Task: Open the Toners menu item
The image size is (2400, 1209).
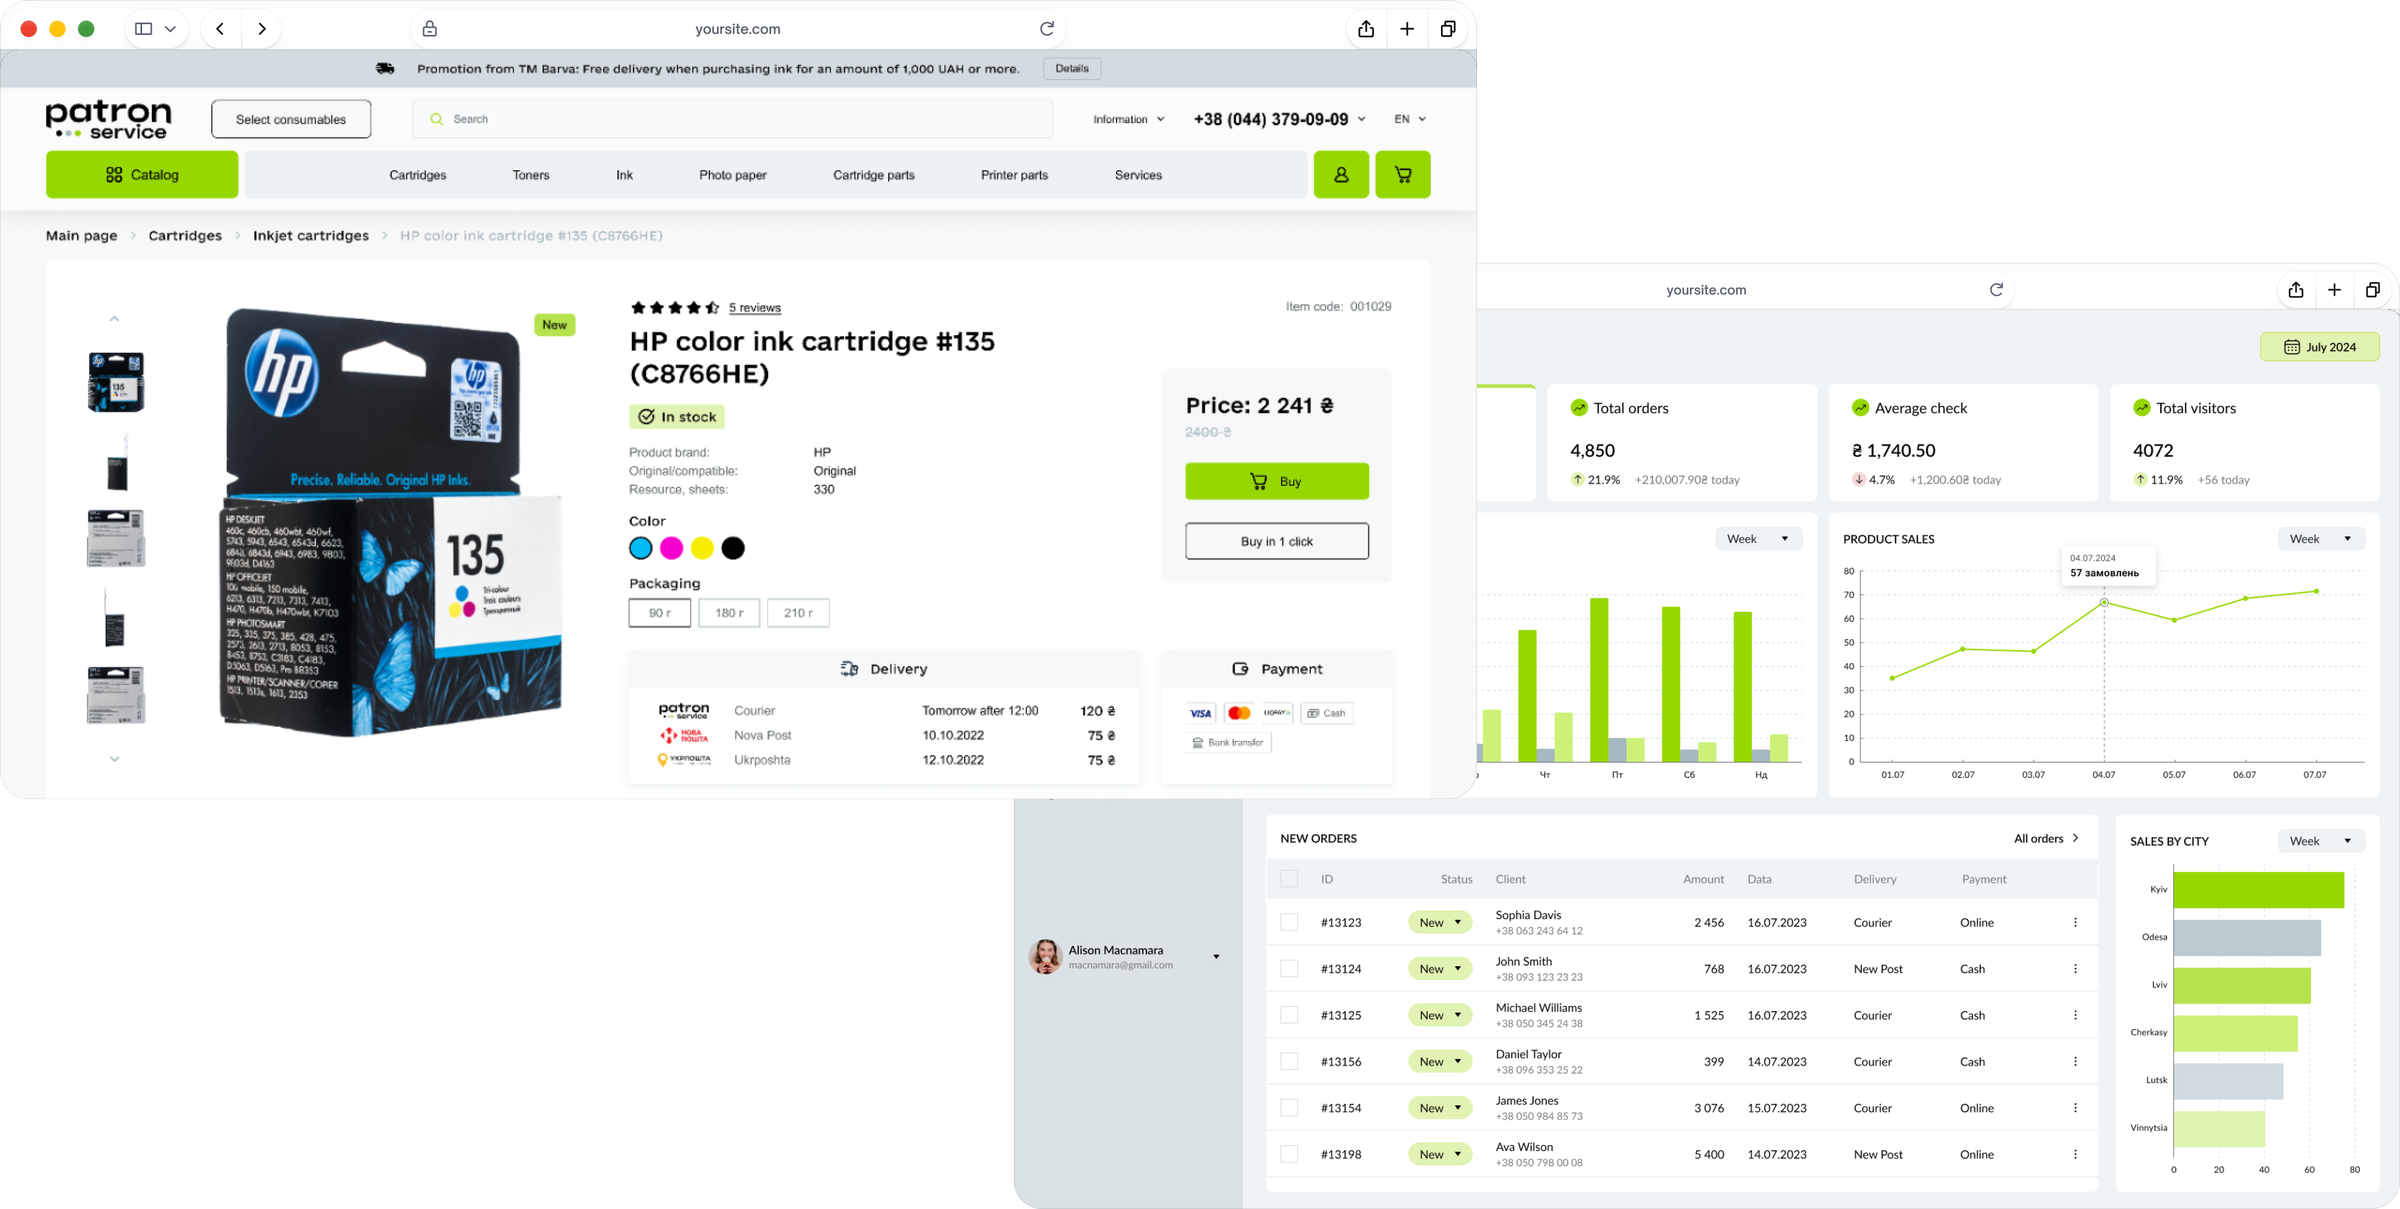Action: (x=531, y=175)
